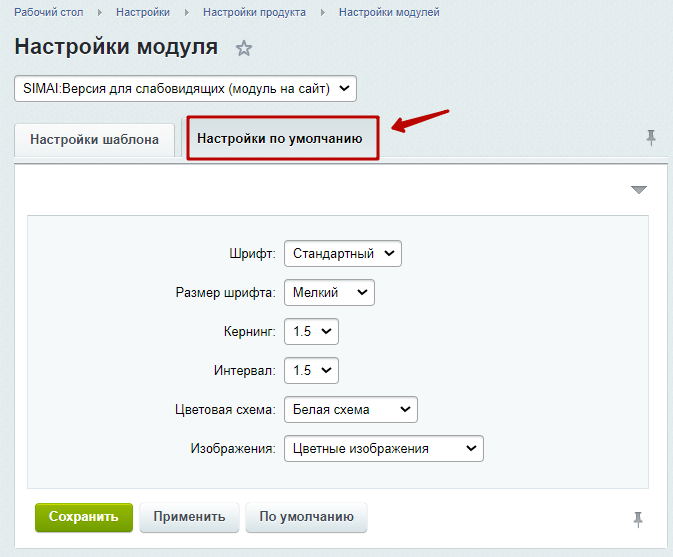This screenshot has width=673, height=557.
Task: Open the Шрифт dropdown
Action: point(343,254)
